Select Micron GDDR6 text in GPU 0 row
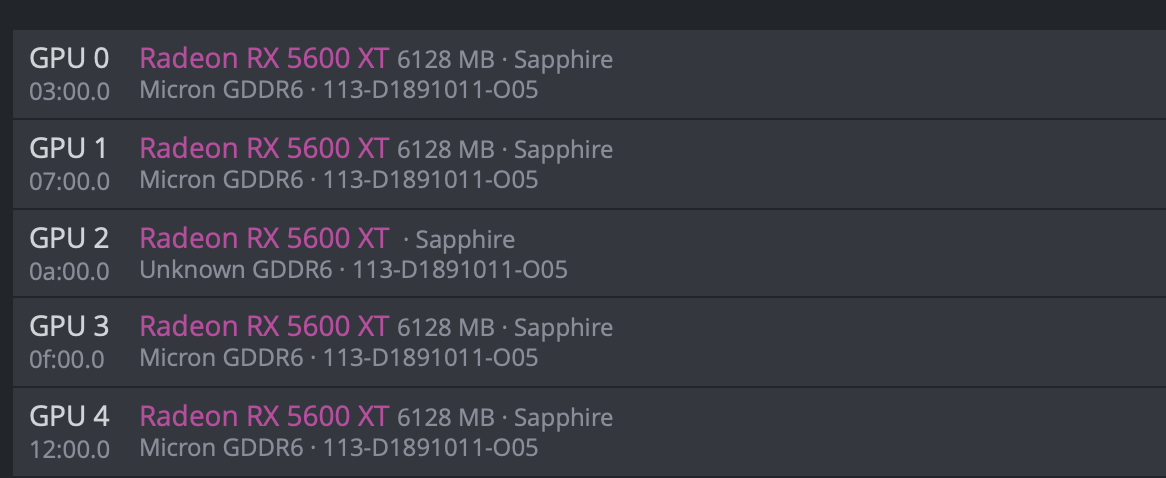This screenshot has height=478, width=1166. click(x=221, y=91)
